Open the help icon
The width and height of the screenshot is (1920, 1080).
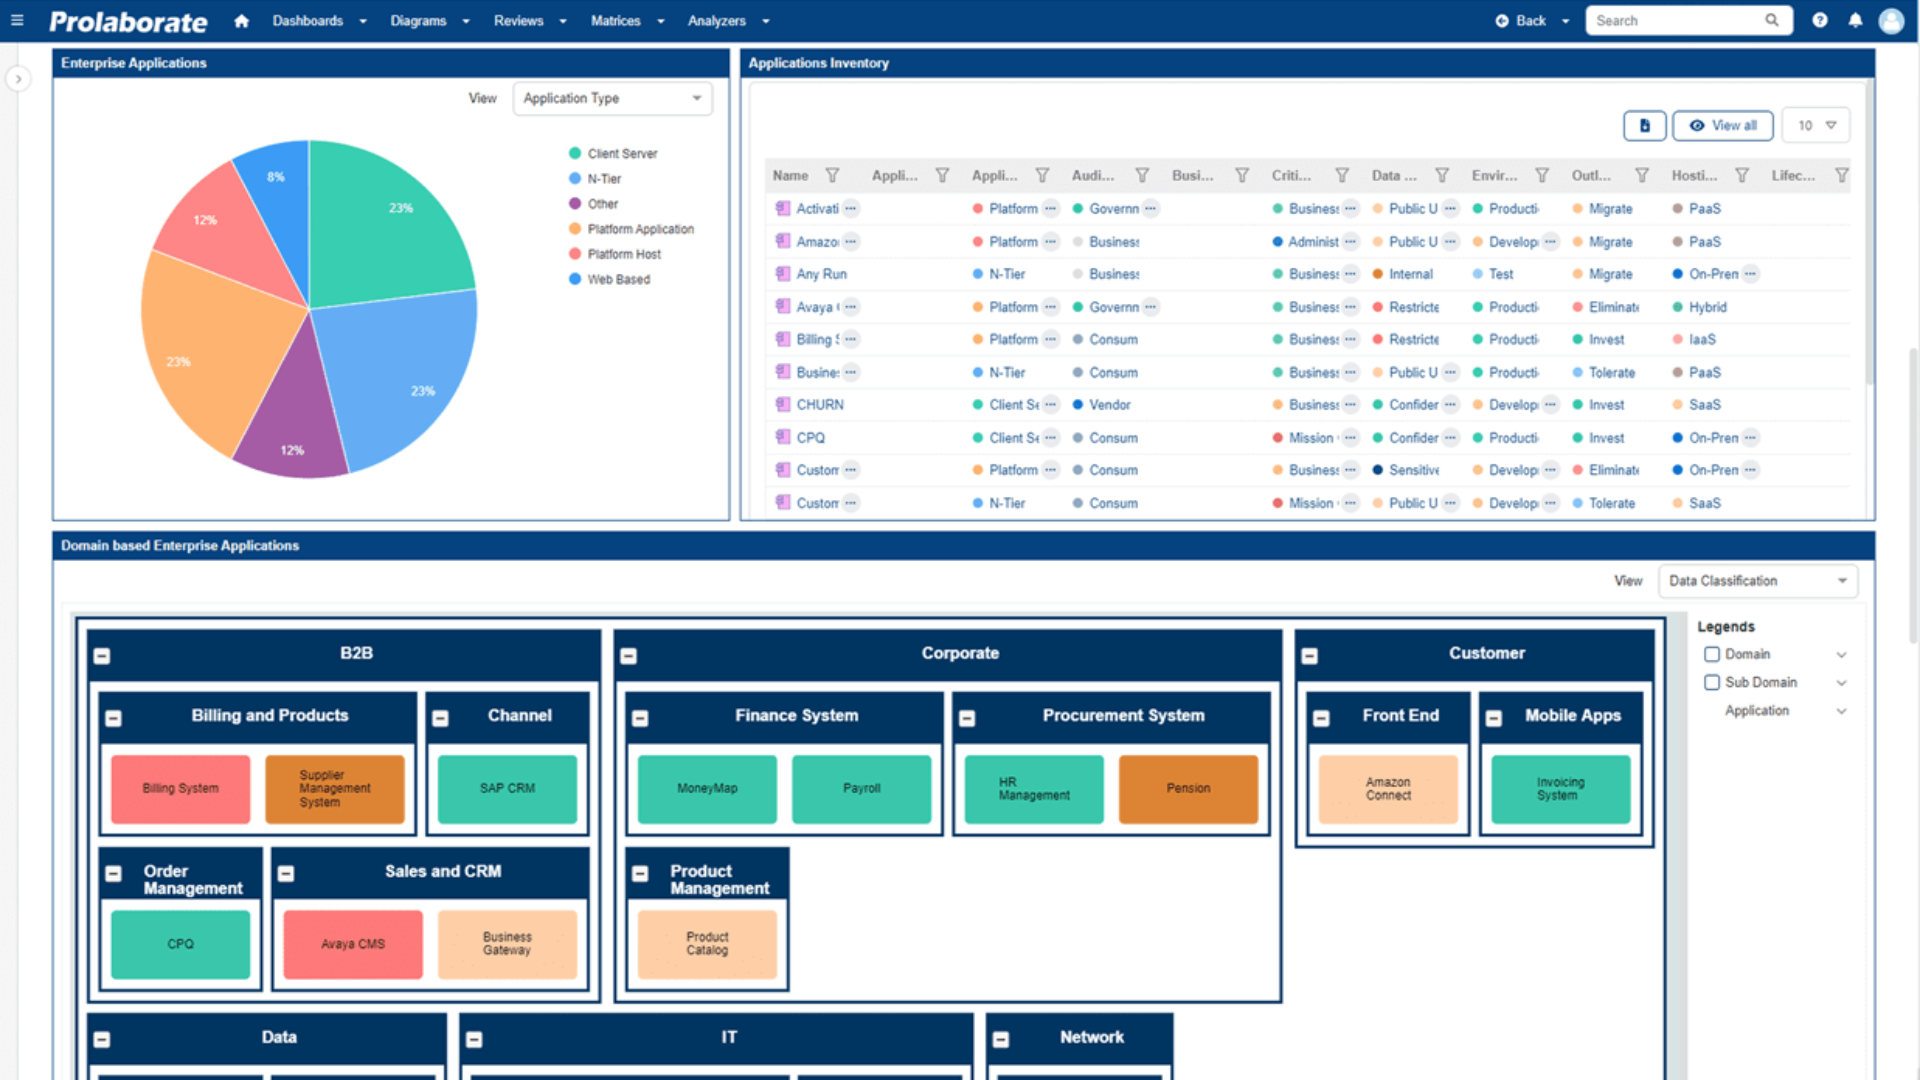1820,20
